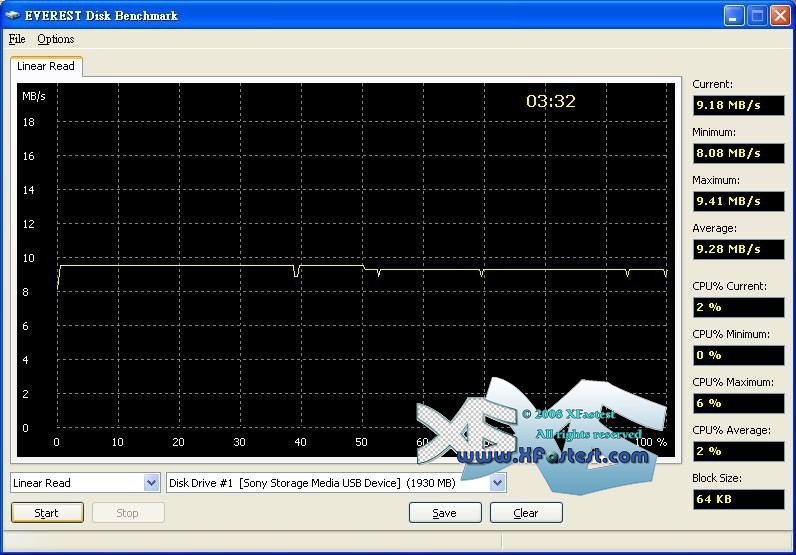Open the Options menu
This screenshot has height=555, width=796.
(x=56, y=39)
